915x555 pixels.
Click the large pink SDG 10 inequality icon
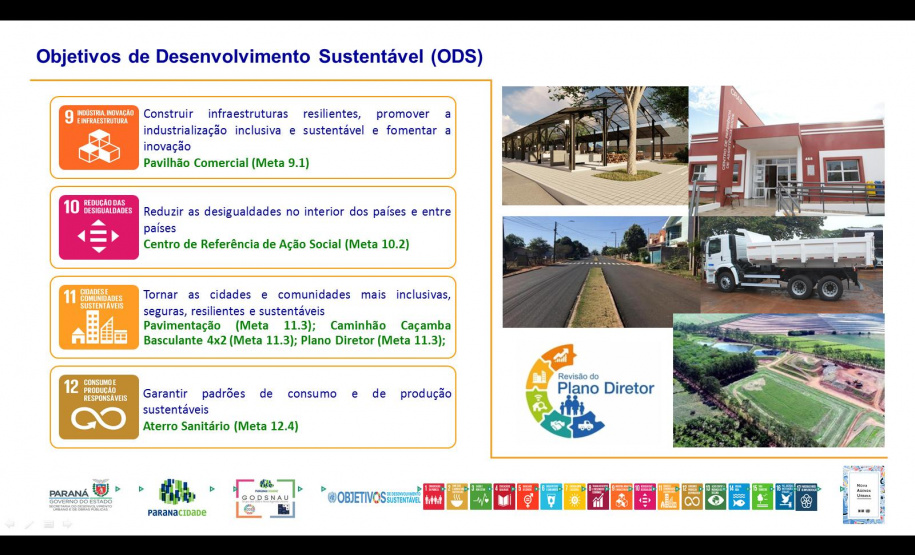(x=98, y=227)
